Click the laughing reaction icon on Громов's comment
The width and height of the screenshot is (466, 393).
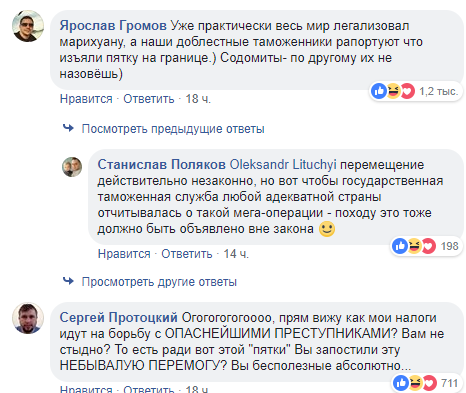click(393, 91)
